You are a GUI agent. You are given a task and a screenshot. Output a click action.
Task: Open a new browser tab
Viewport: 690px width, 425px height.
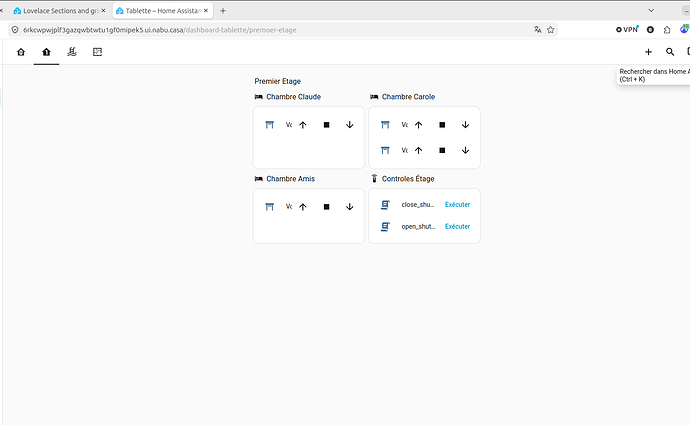point(223,11)
